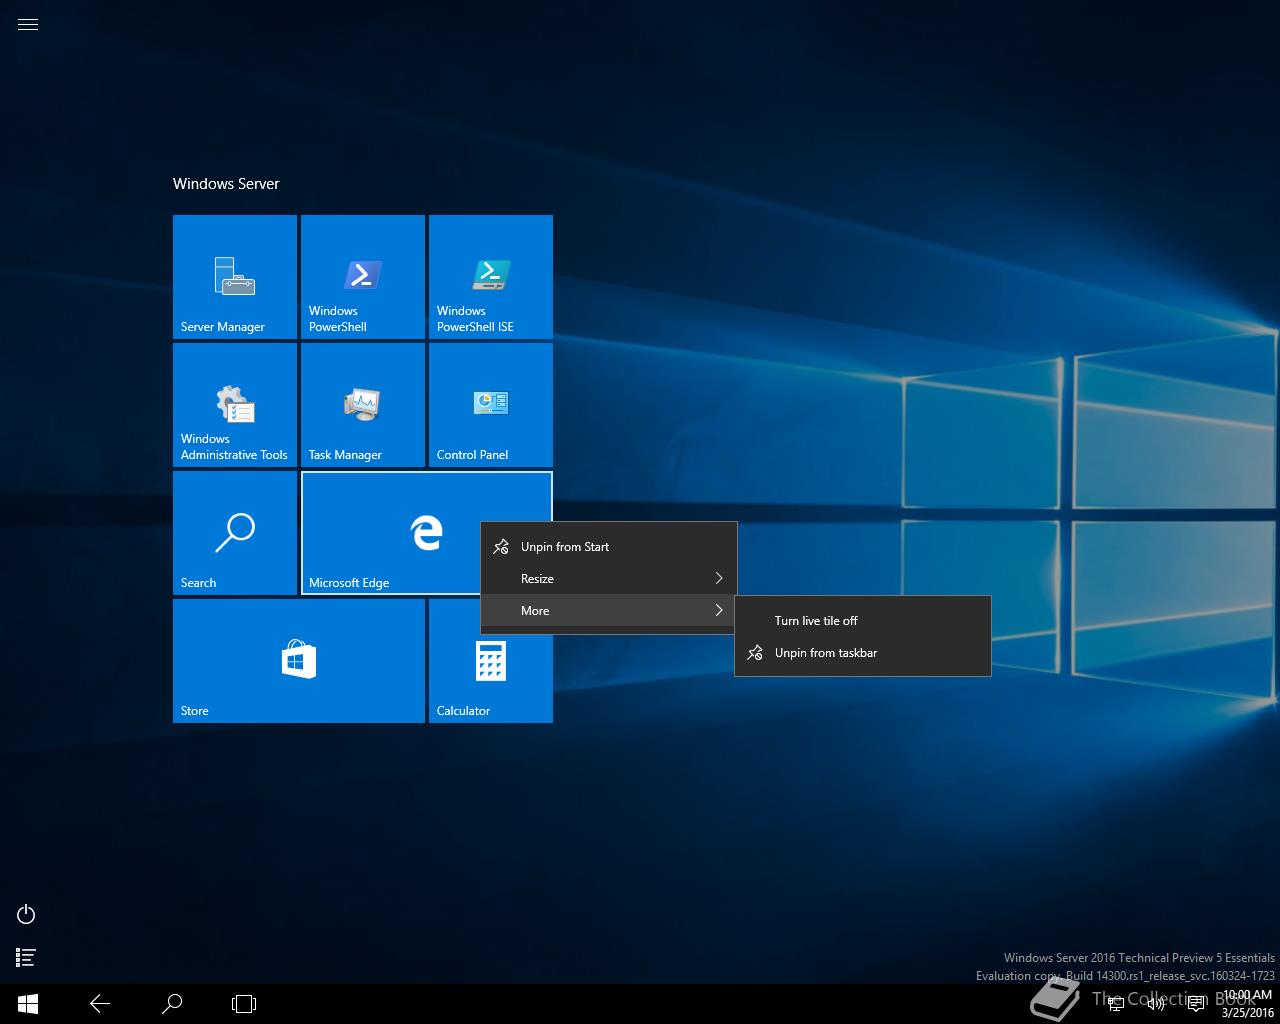Expand the More submenu chevron
The image size is (1280, 1024).
point(718,611)
